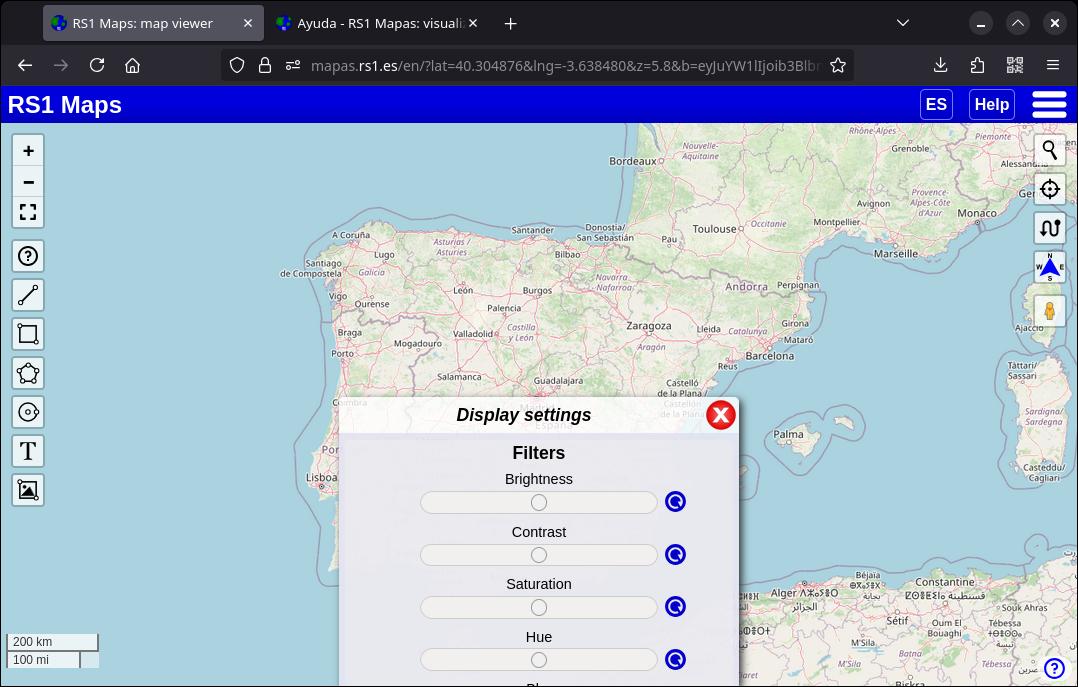The image size is (1078, 687).
Task: Open tracking protection shield panel
Action: (x=236, y=65)
